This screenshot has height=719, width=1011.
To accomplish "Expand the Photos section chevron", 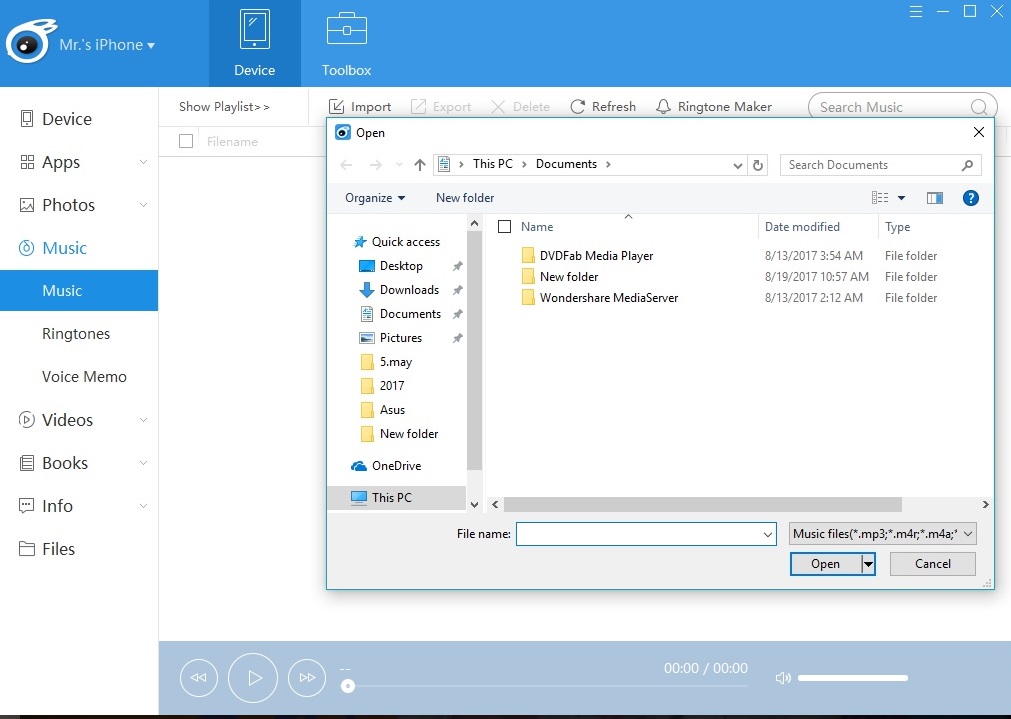I will pyautogui.click(x=143, y=205).
